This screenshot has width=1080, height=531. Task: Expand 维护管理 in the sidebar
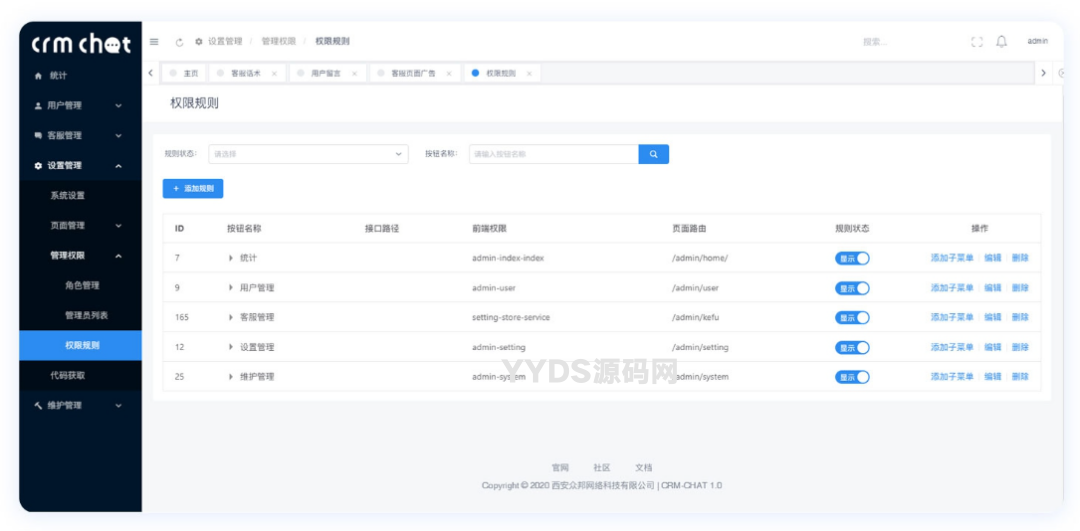point(80,405)
